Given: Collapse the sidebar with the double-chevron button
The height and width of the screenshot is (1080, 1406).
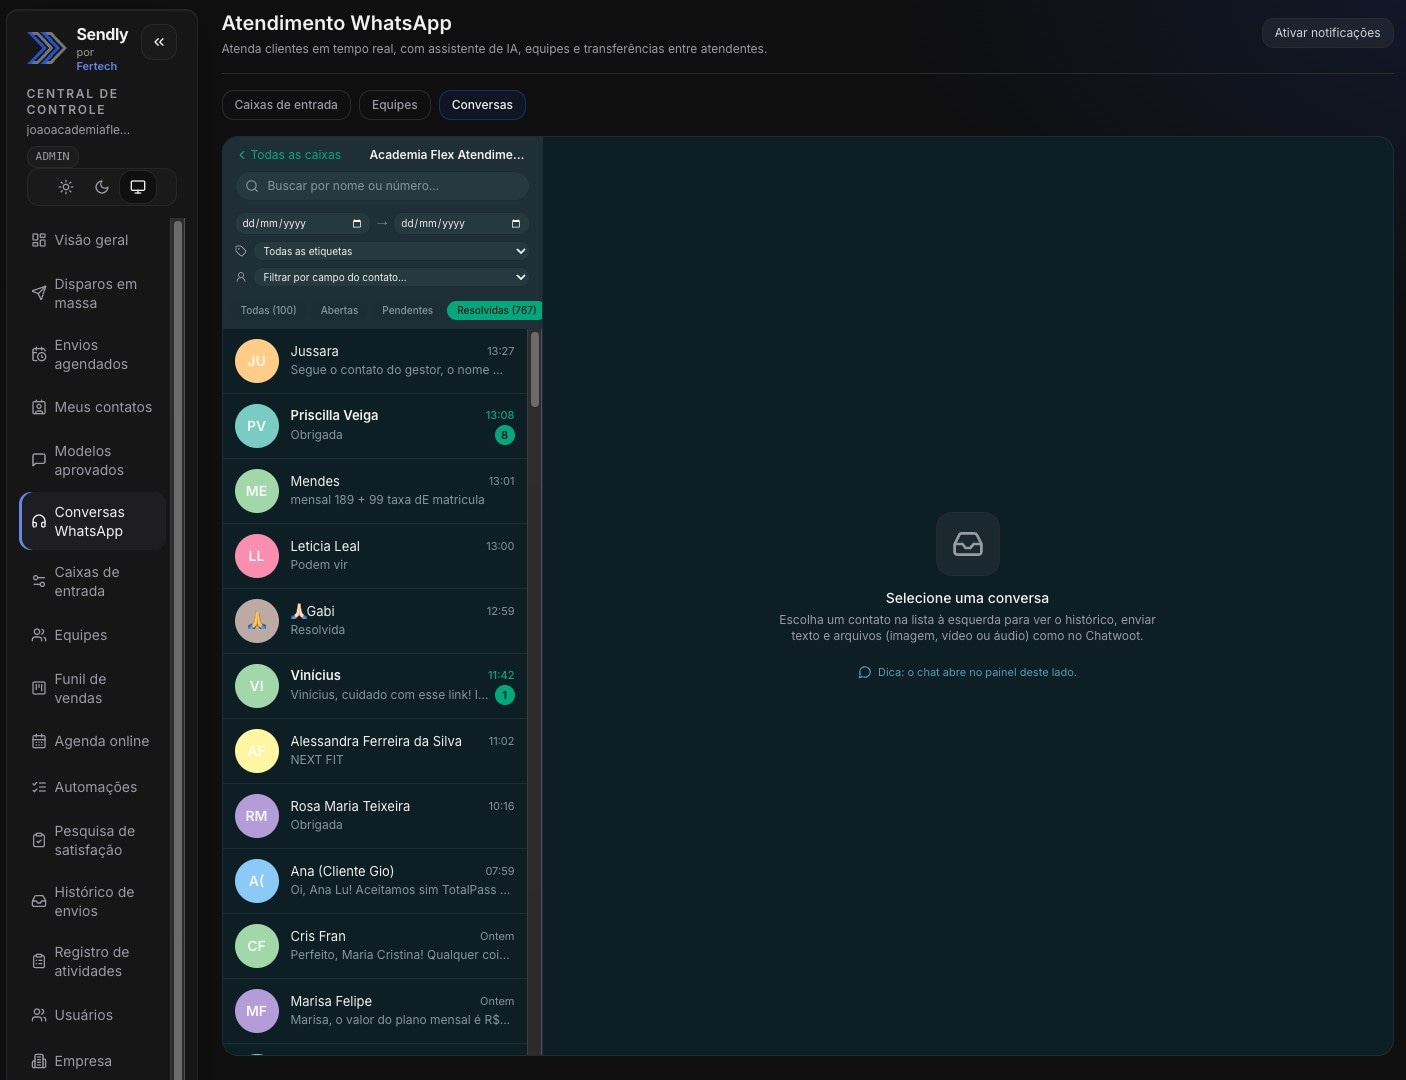Looking at the screenshot, I should click(x=159, y=42).
